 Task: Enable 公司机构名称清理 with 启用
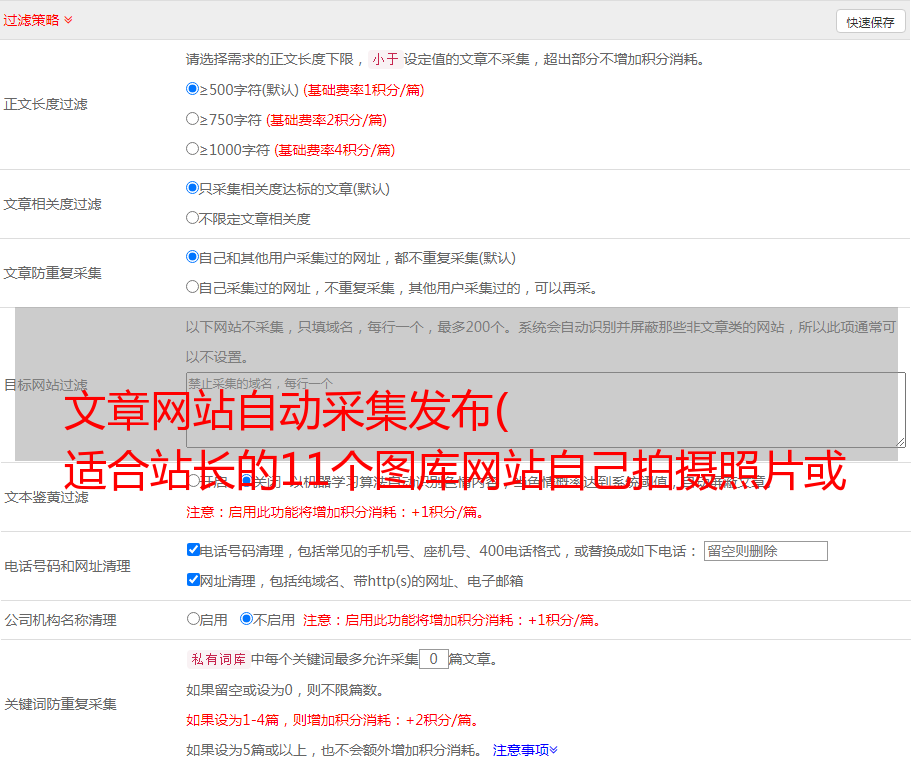[x=193, y=619]
